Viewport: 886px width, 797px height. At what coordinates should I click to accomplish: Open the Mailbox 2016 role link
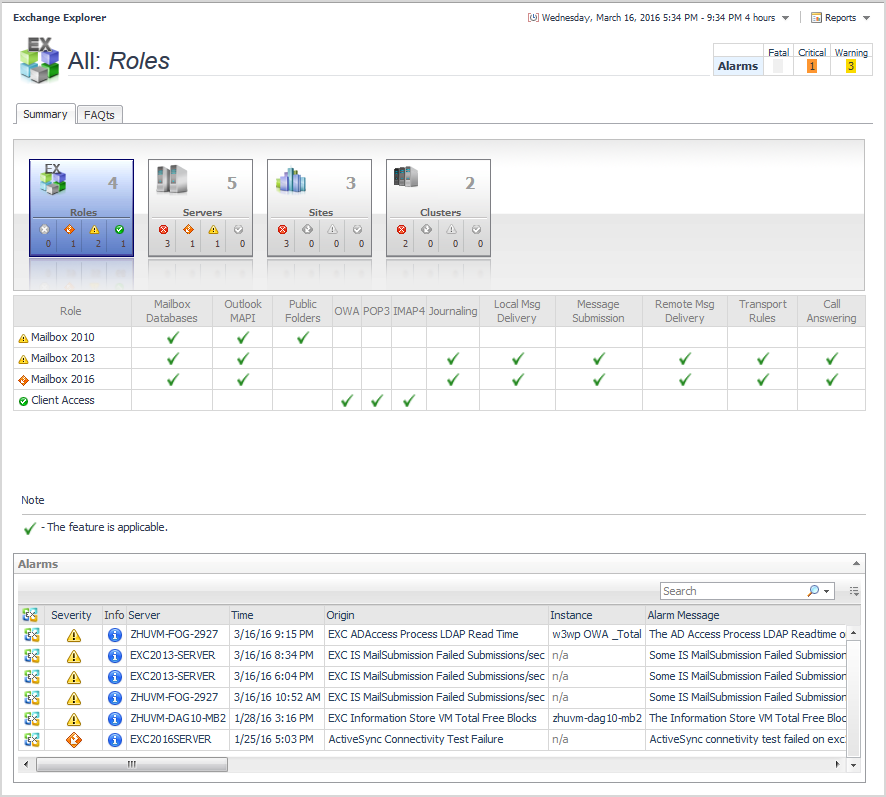(62, 379)
